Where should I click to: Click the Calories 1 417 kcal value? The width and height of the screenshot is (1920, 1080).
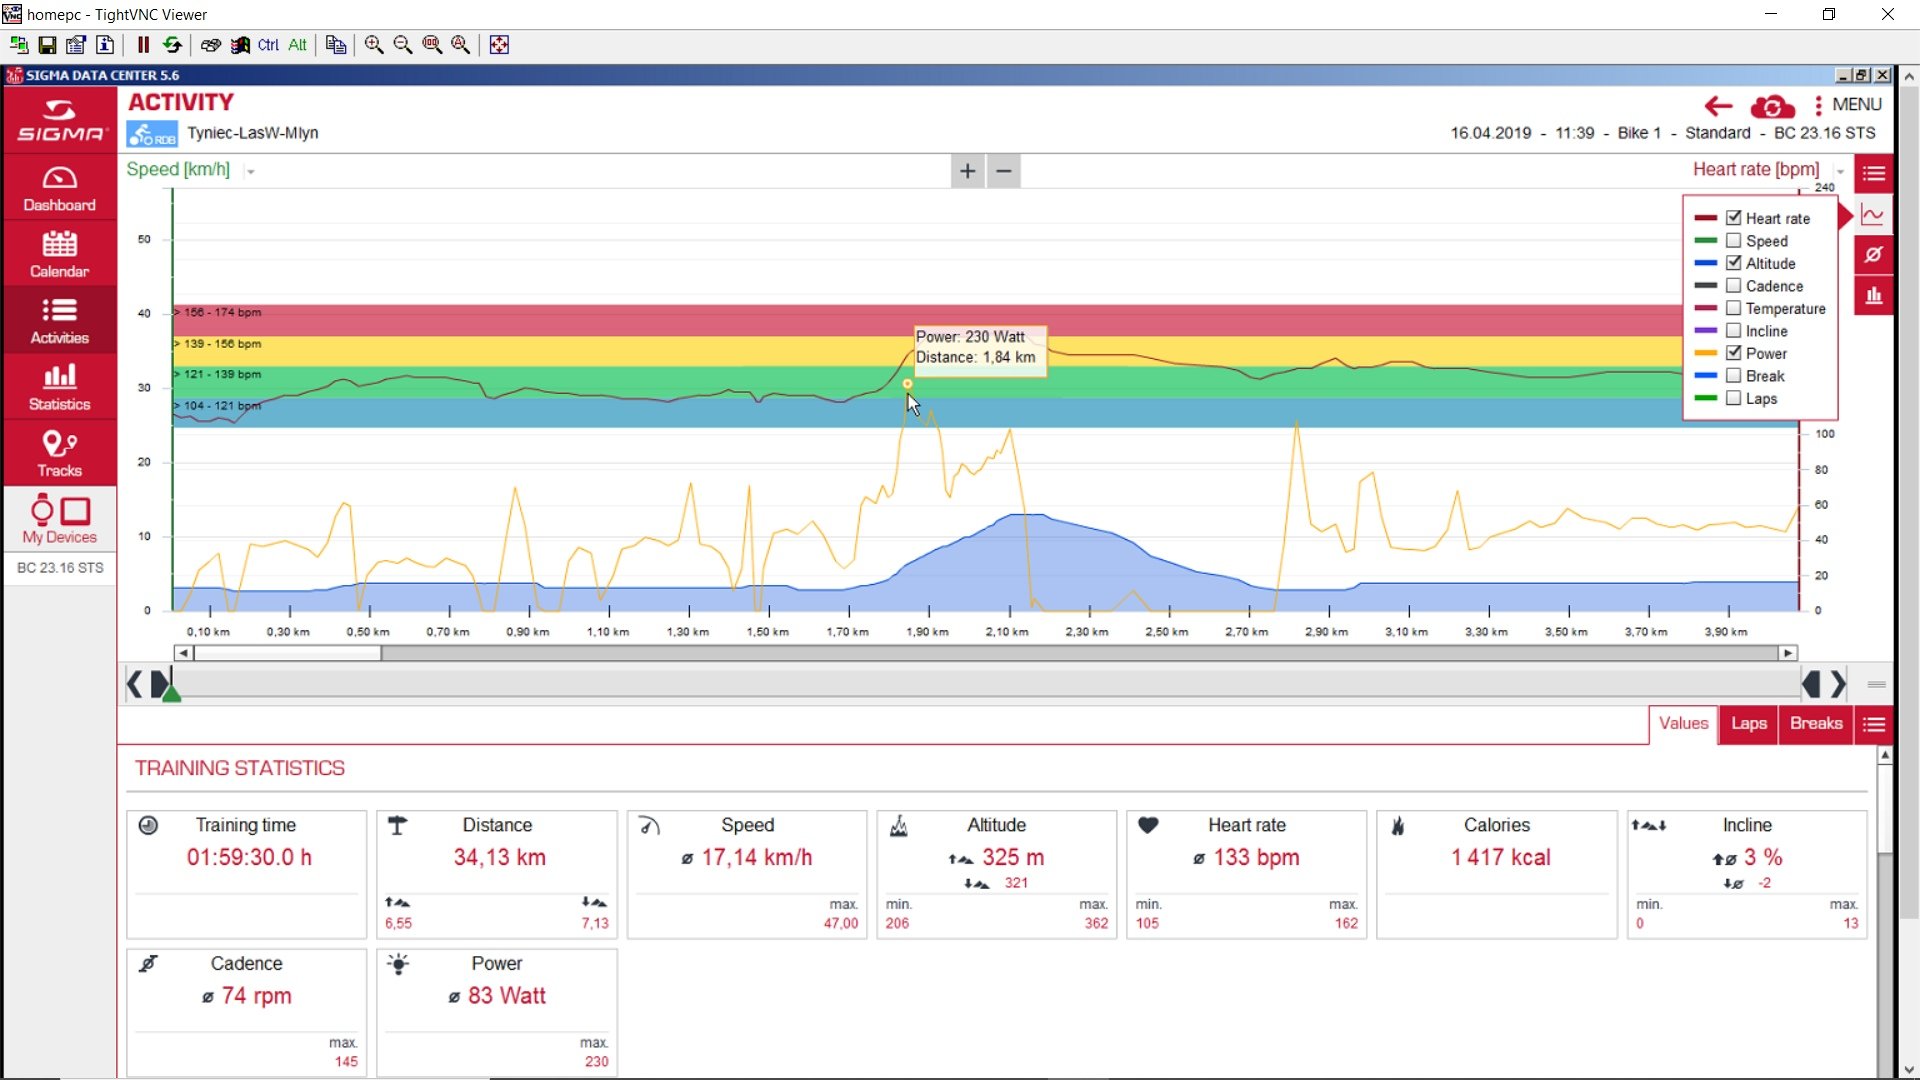[1501, 858]
